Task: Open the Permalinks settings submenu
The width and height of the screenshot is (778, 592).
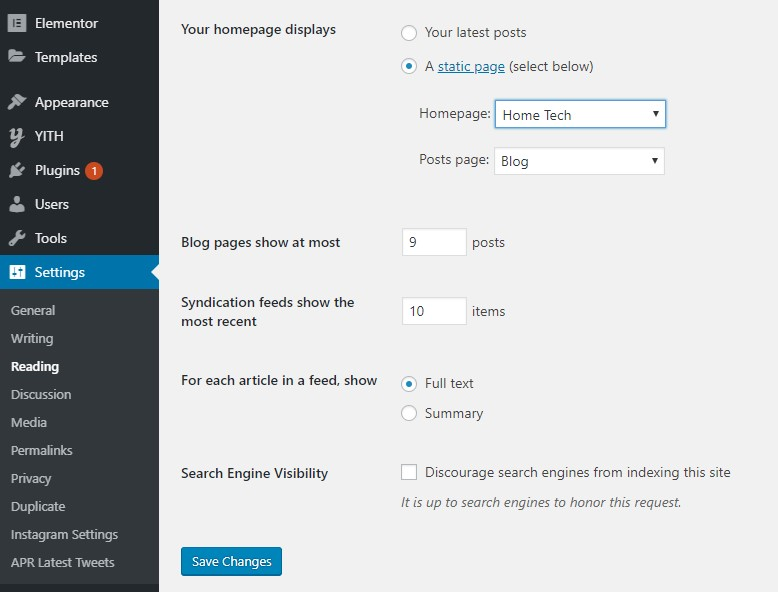Action: [x=42, y=450]
